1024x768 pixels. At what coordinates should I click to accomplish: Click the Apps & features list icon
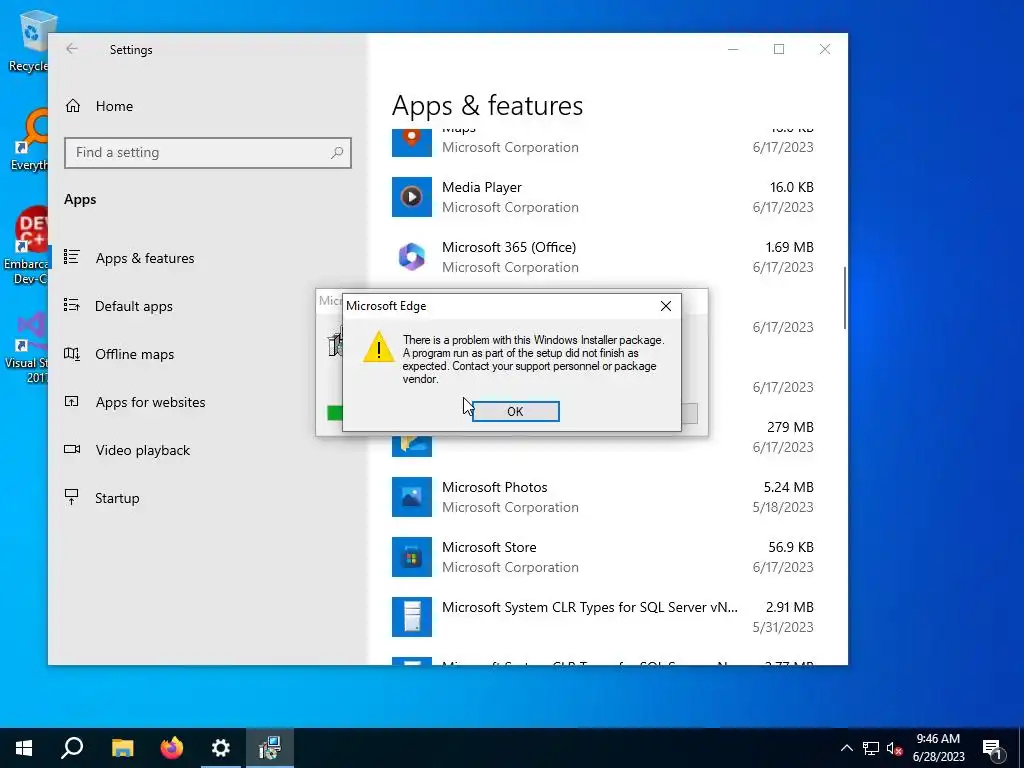[x=72, y=257]
